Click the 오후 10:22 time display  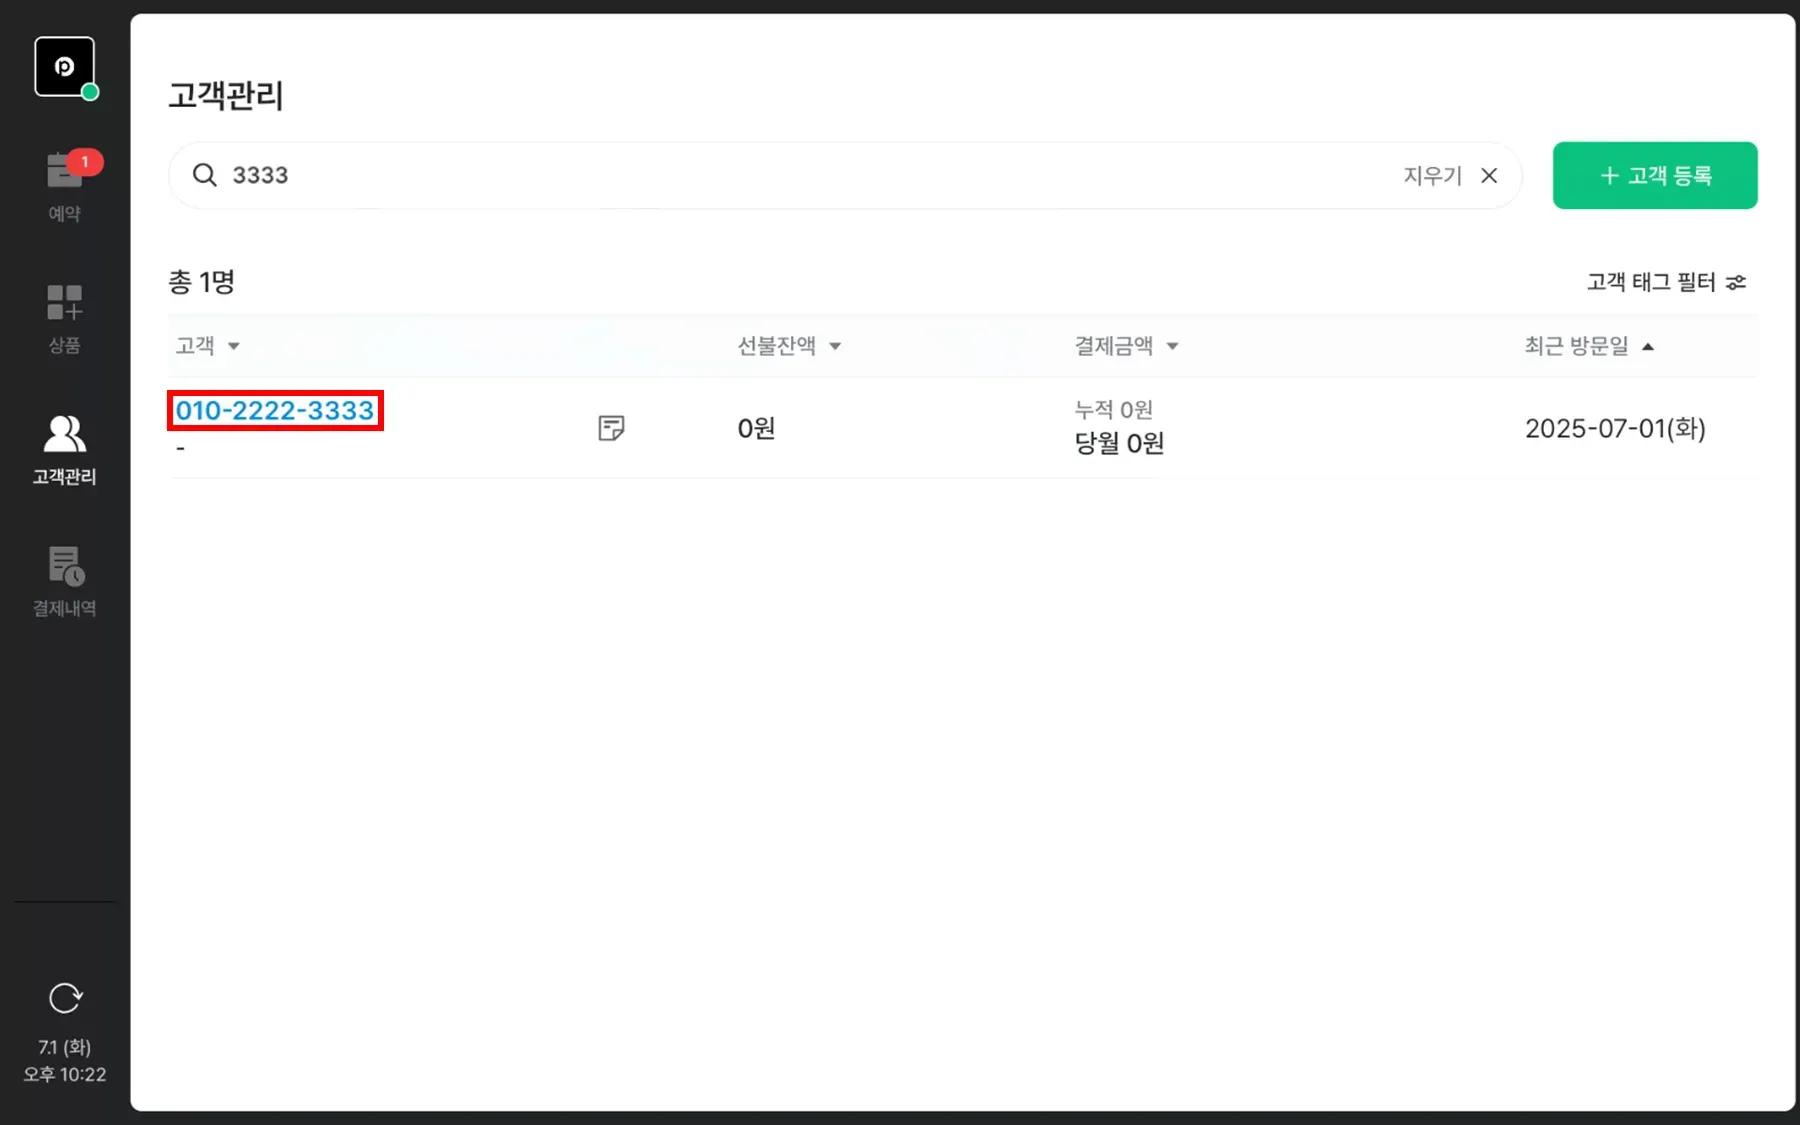(65, 1074)
